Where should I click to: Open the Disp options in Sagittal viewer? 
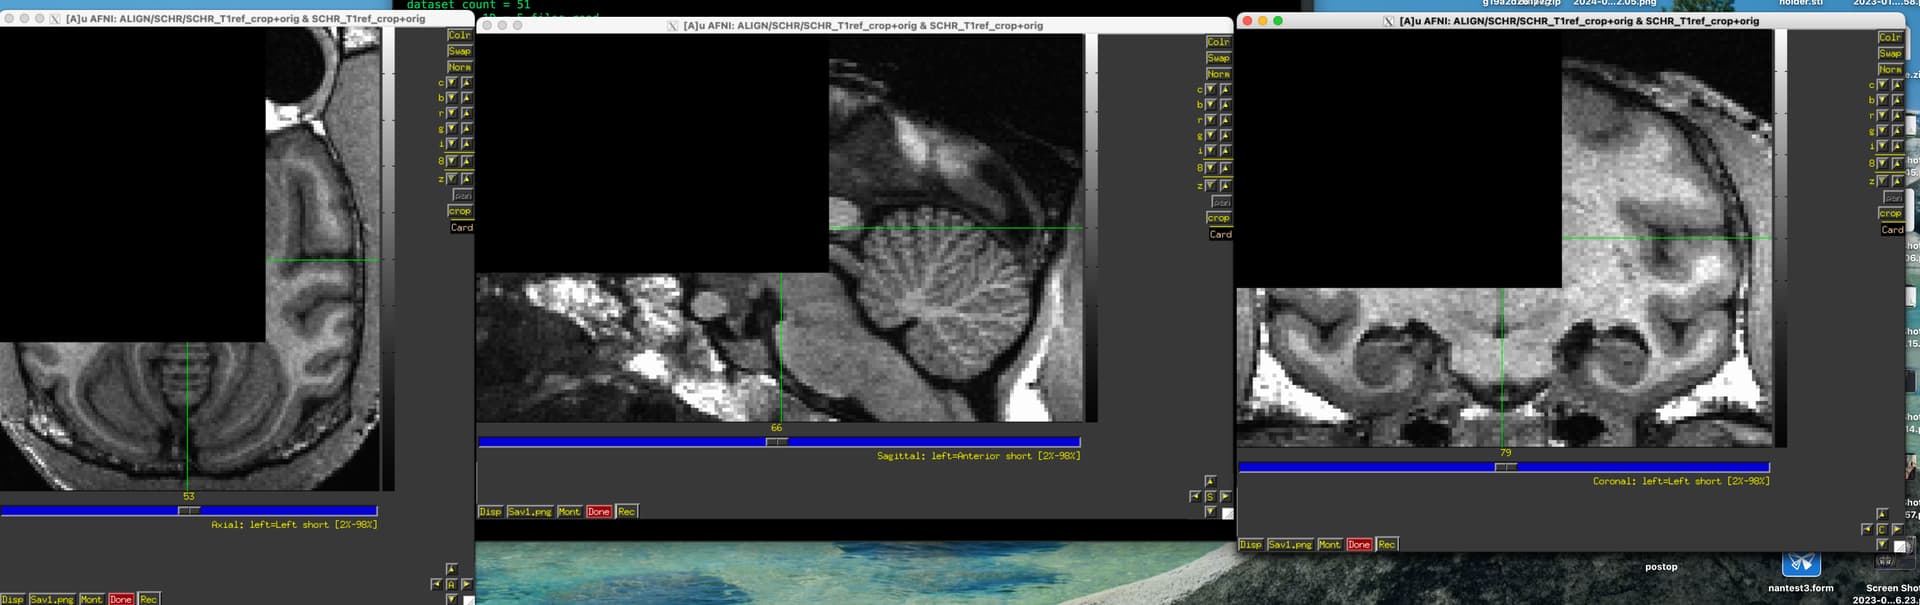(490, 512)
